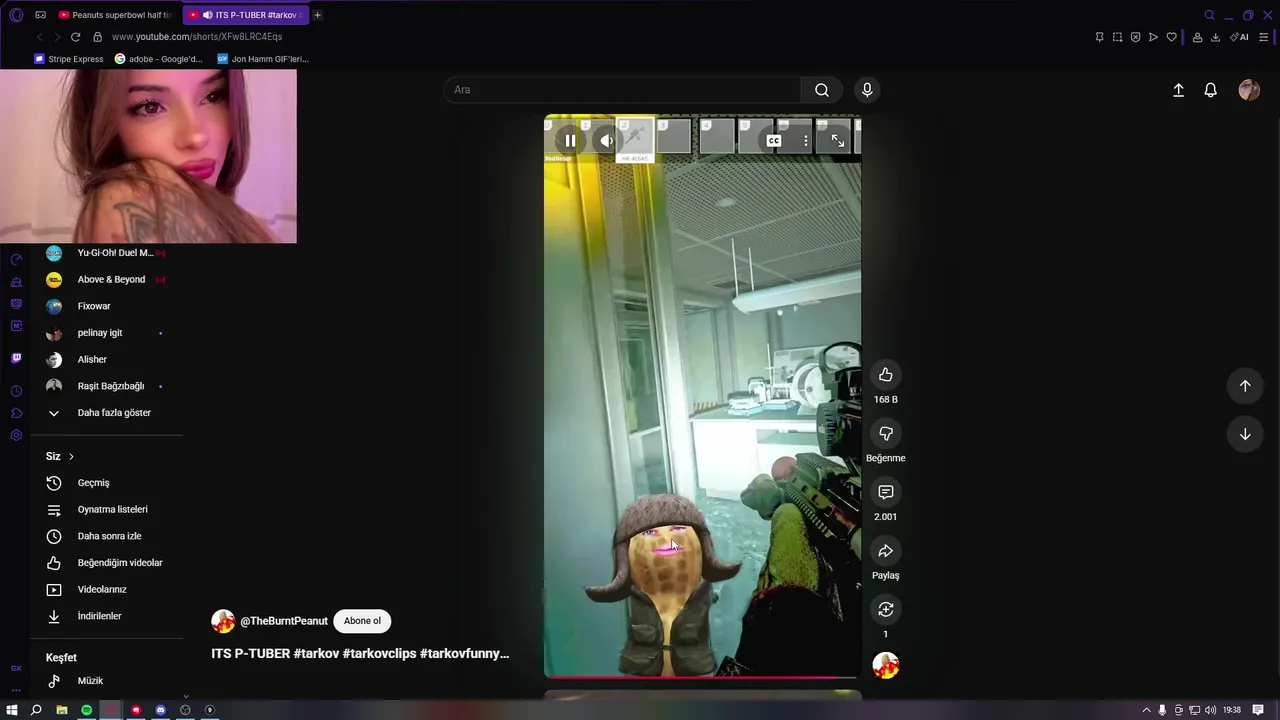This screenshot has width=1280, height=720.
Task: Mute the Shorts video volume
Action: (607, 141)
